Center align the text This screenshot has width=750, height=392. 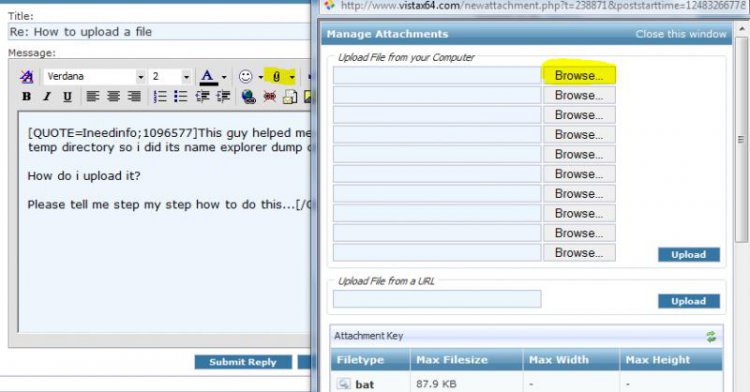[x=113, y=97]
